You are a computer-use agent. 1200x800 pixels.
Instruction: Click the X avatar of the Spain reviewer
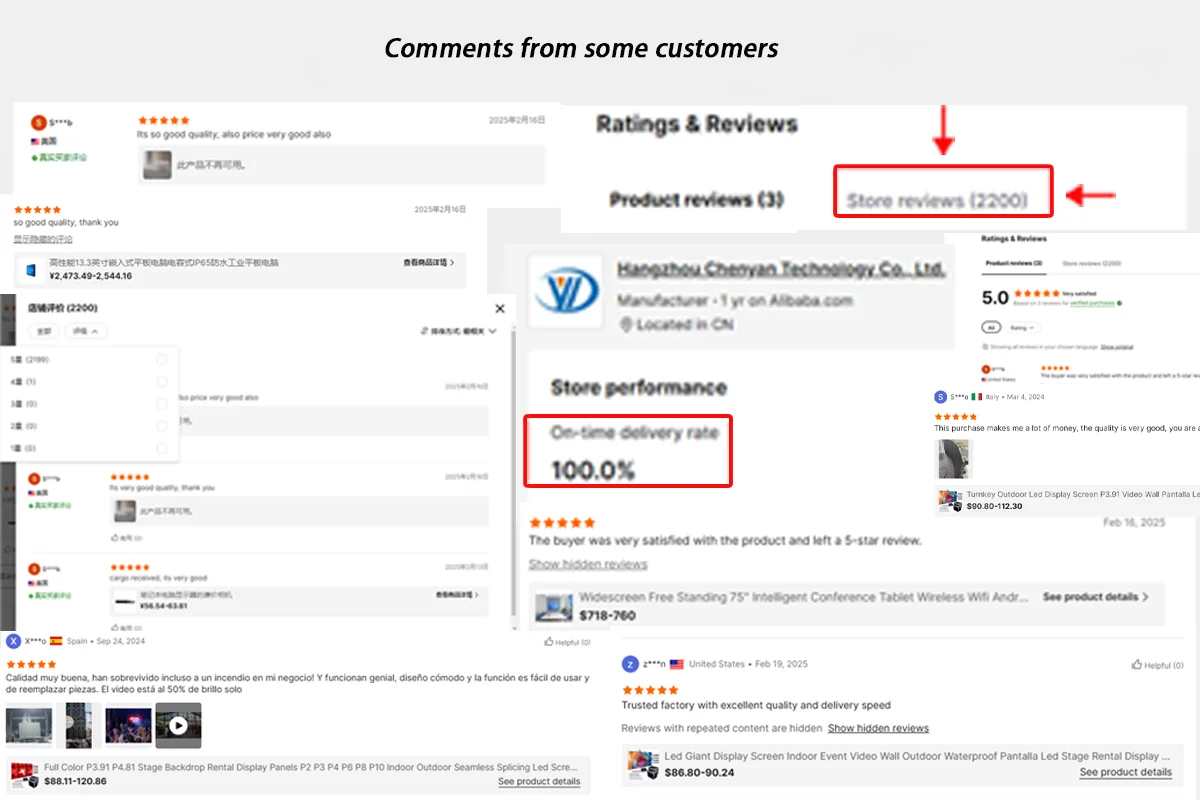[x=13, y=641]
